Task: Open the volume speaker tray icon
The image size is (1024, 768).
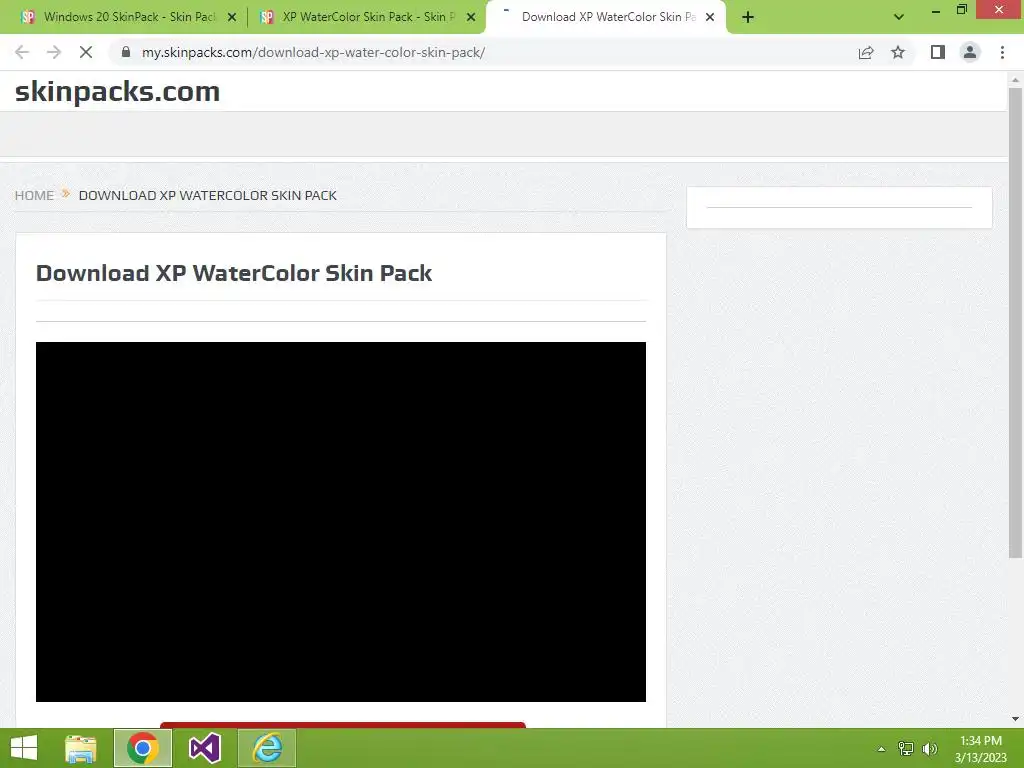Action: tap(930, 749)
